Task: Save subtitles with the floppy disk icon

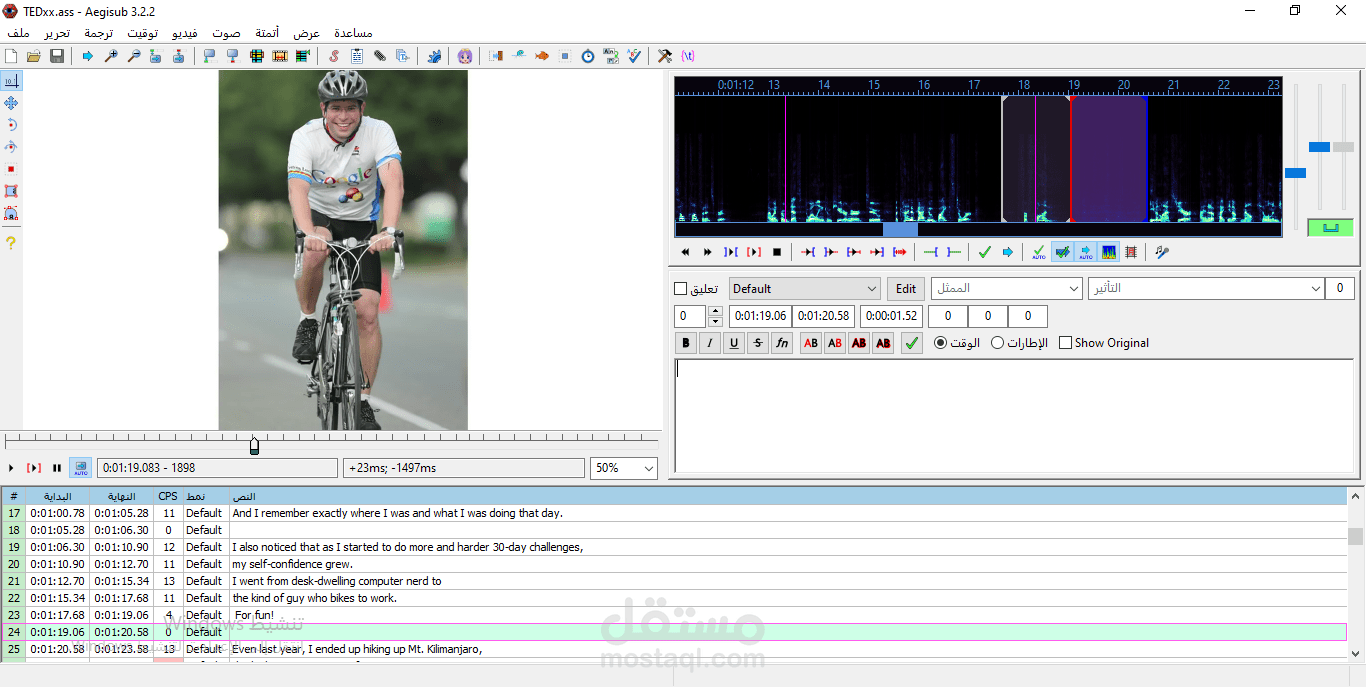Action: (x=56, y=56)
